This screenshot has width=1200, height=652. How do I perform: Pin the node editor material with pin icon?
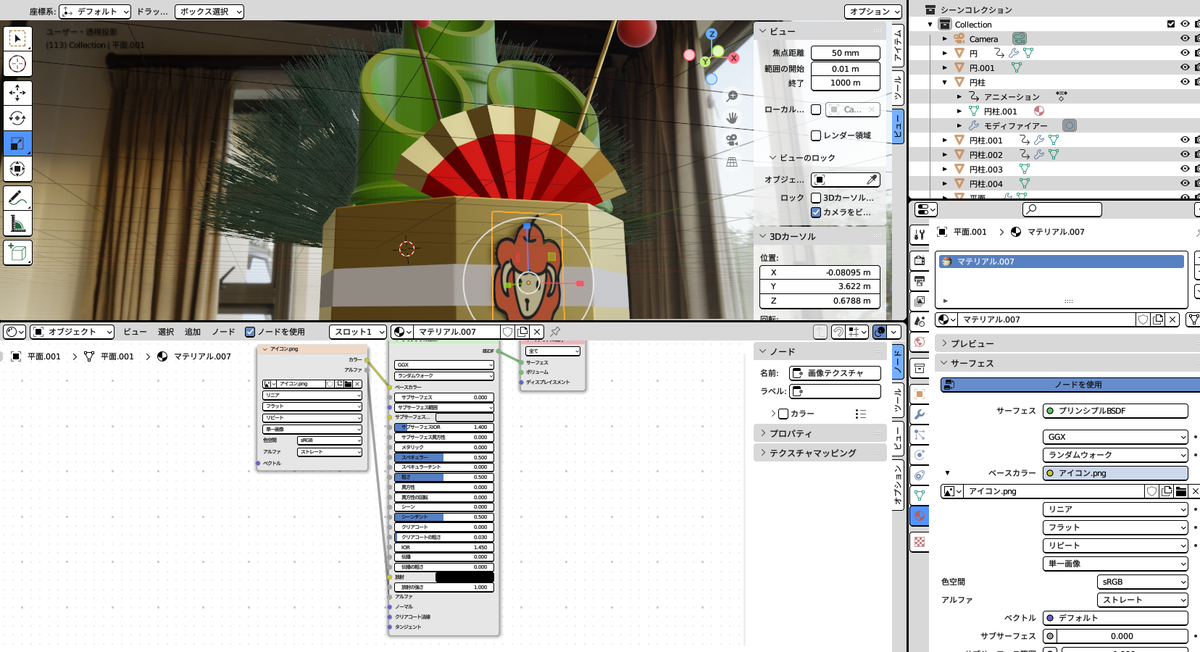555,331
